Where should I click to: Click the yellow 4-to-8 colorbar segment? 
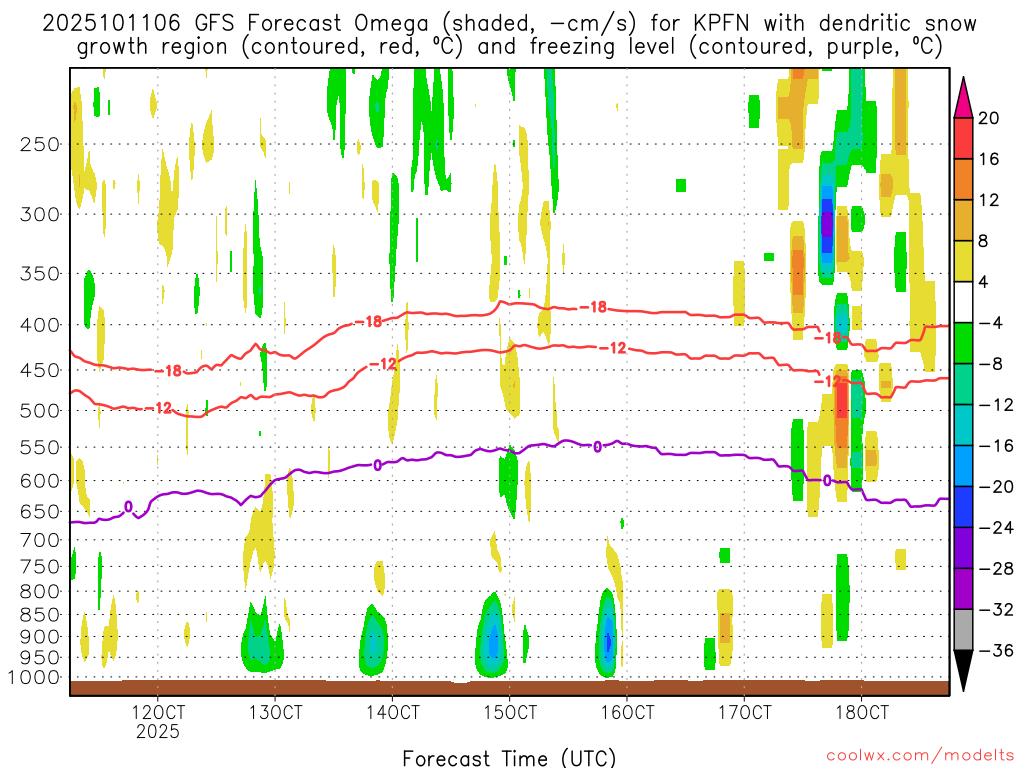(963, 261)
